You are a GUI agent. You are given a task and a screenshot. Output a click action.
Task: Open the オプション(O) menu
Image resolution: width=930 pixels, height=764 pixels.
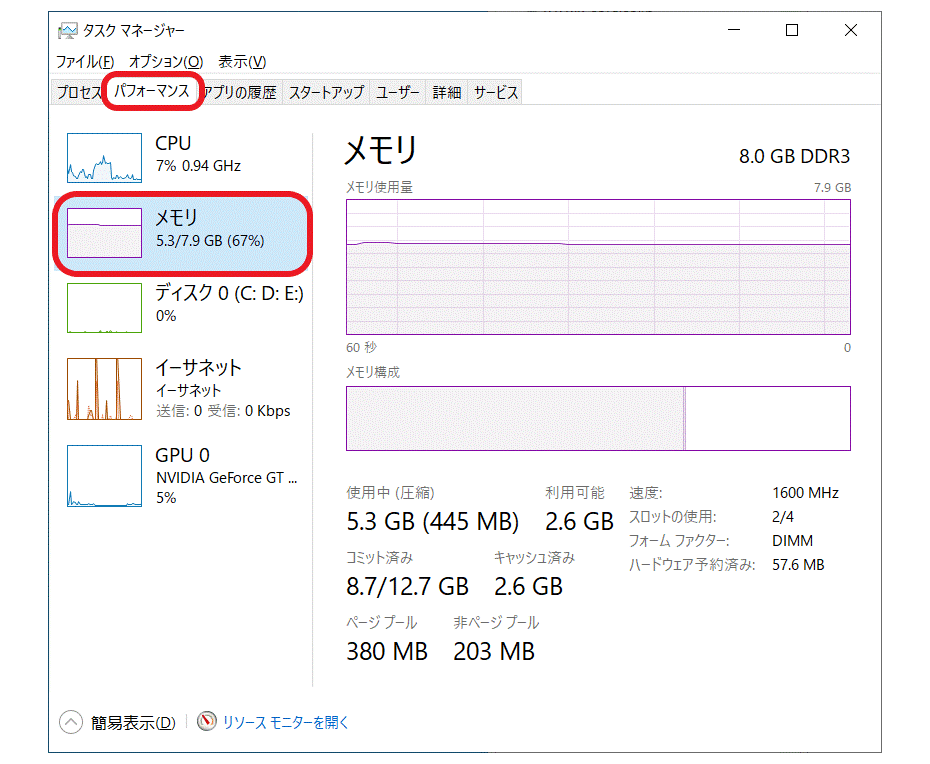point(166,62)
